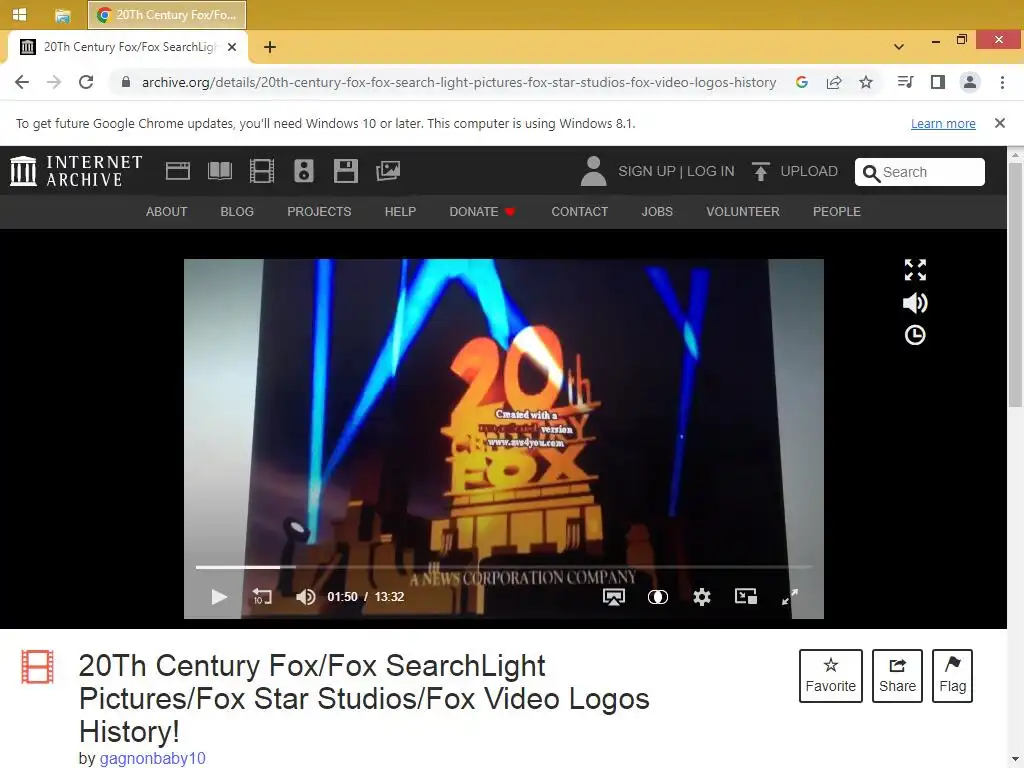
Task: Click the UPLOAD link
Action: [x=808, y=171]
